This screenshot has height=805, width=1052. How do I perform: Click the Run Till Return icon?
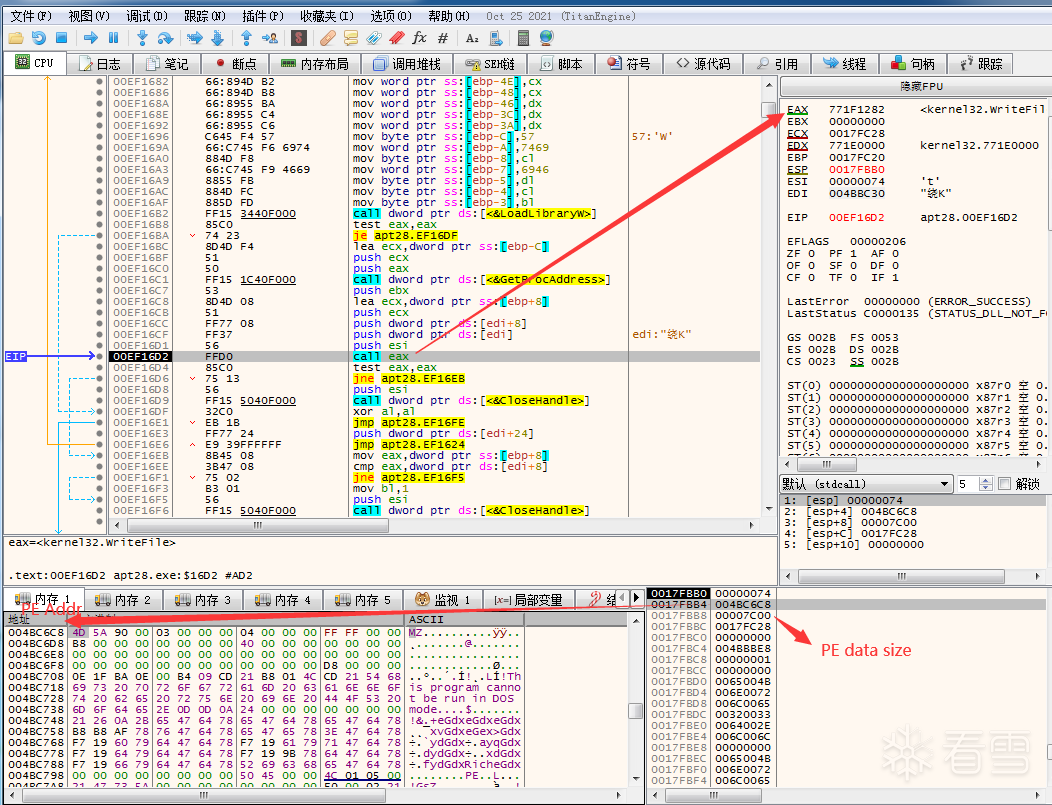click(x=246, y=38)
